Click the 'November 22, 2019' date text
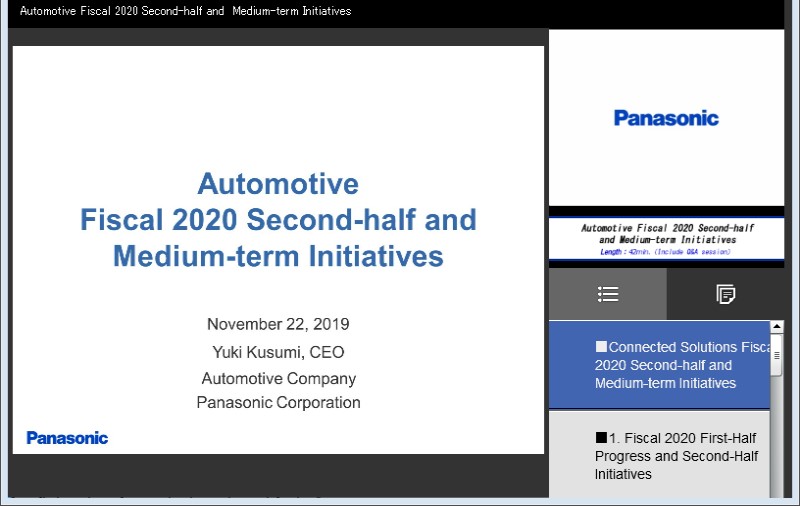This screenshot has height=506, width=800. click(x=278, y=324)
